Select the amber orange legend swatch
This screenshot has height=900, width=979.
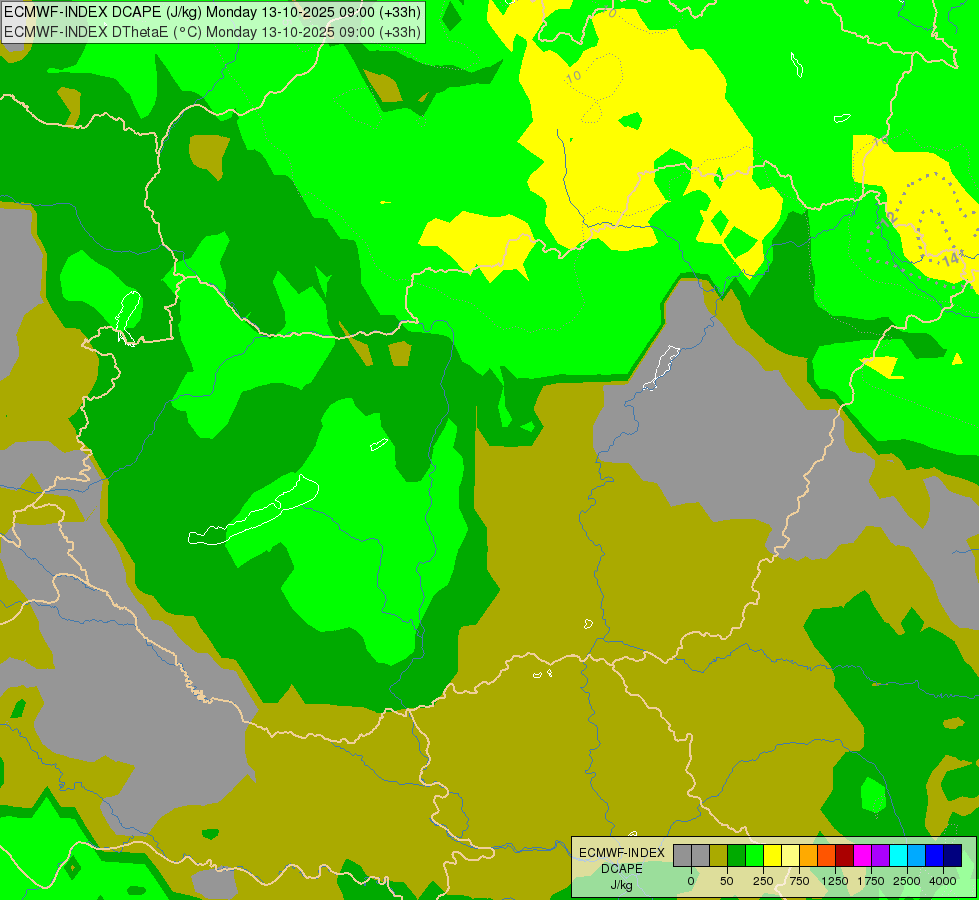pyautogui.click(x=809, y=856)
